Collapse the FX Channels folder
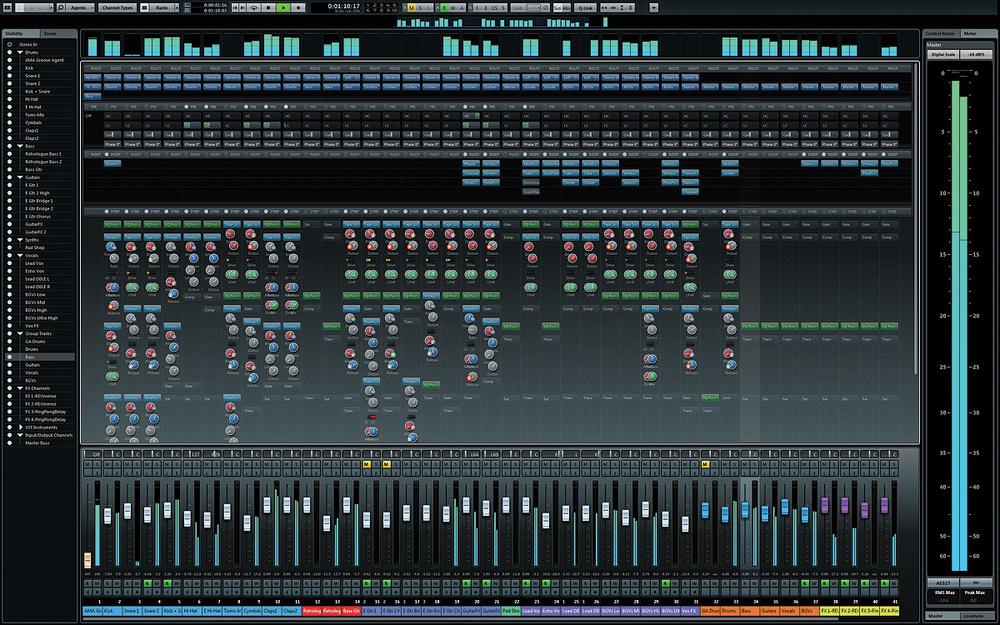 (20, 388)
